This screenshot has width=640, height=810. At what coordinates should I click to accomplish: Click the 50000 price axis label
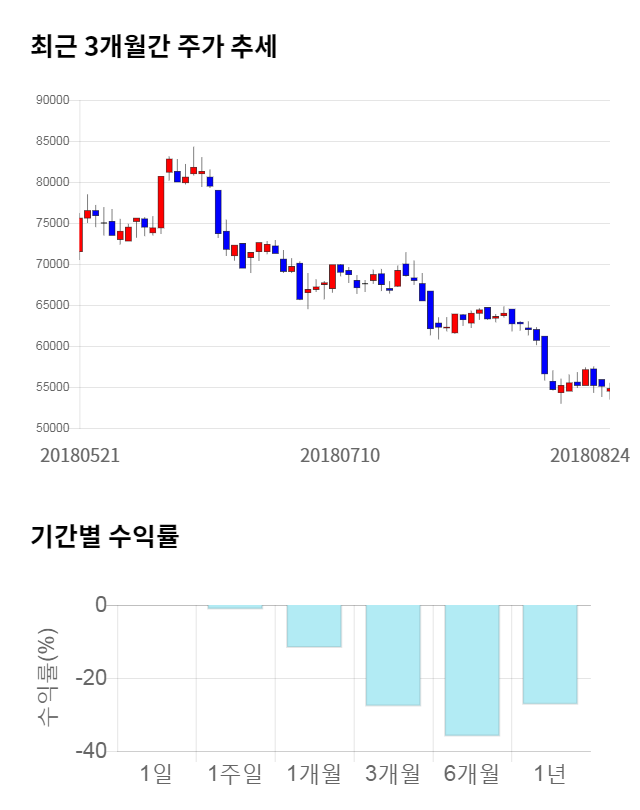(x=50, y=428)
